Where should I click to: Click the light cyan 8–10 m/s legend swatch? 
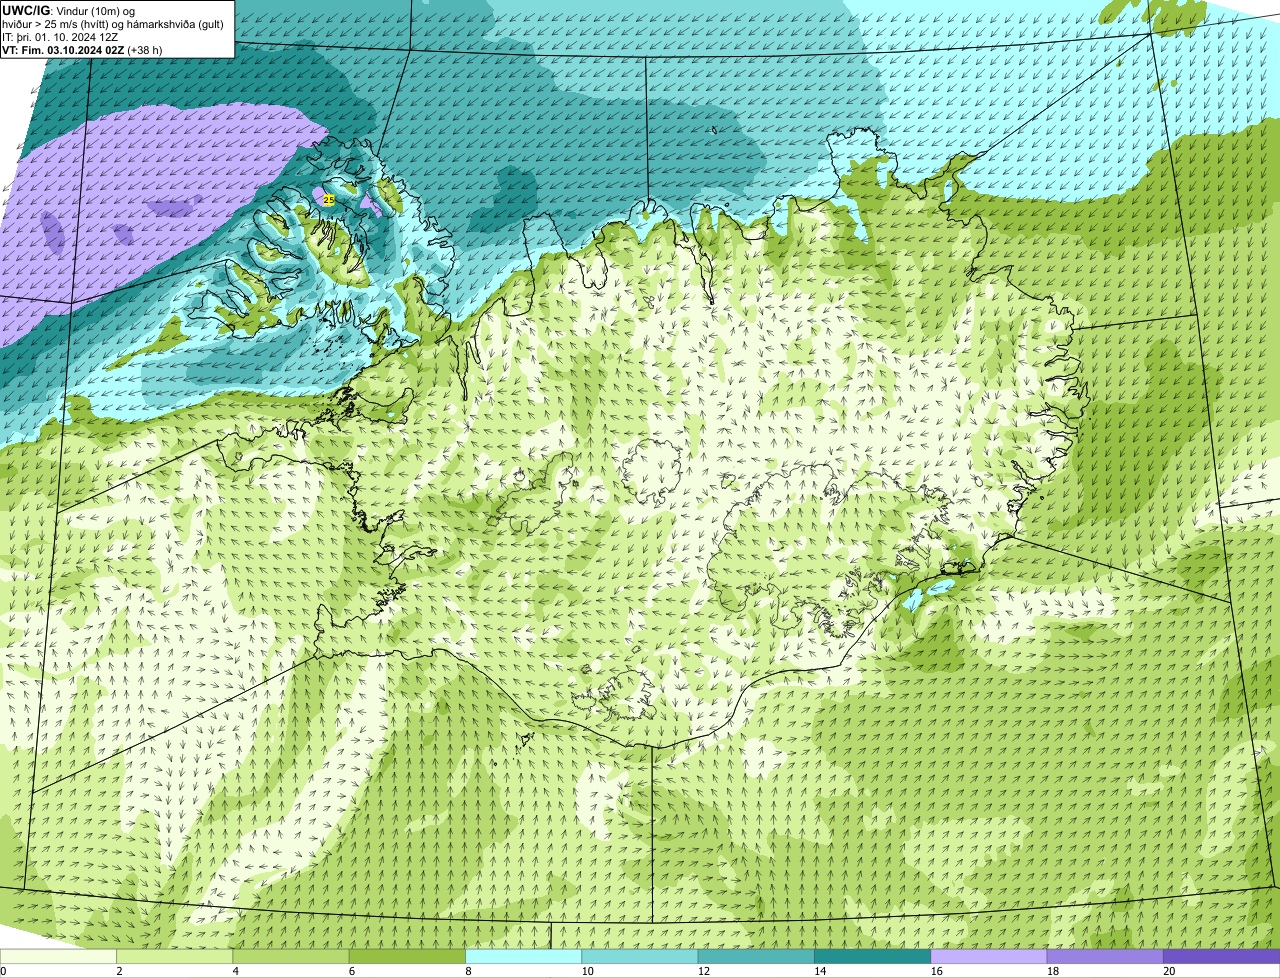pyautogui.click(x=524, y=956)
